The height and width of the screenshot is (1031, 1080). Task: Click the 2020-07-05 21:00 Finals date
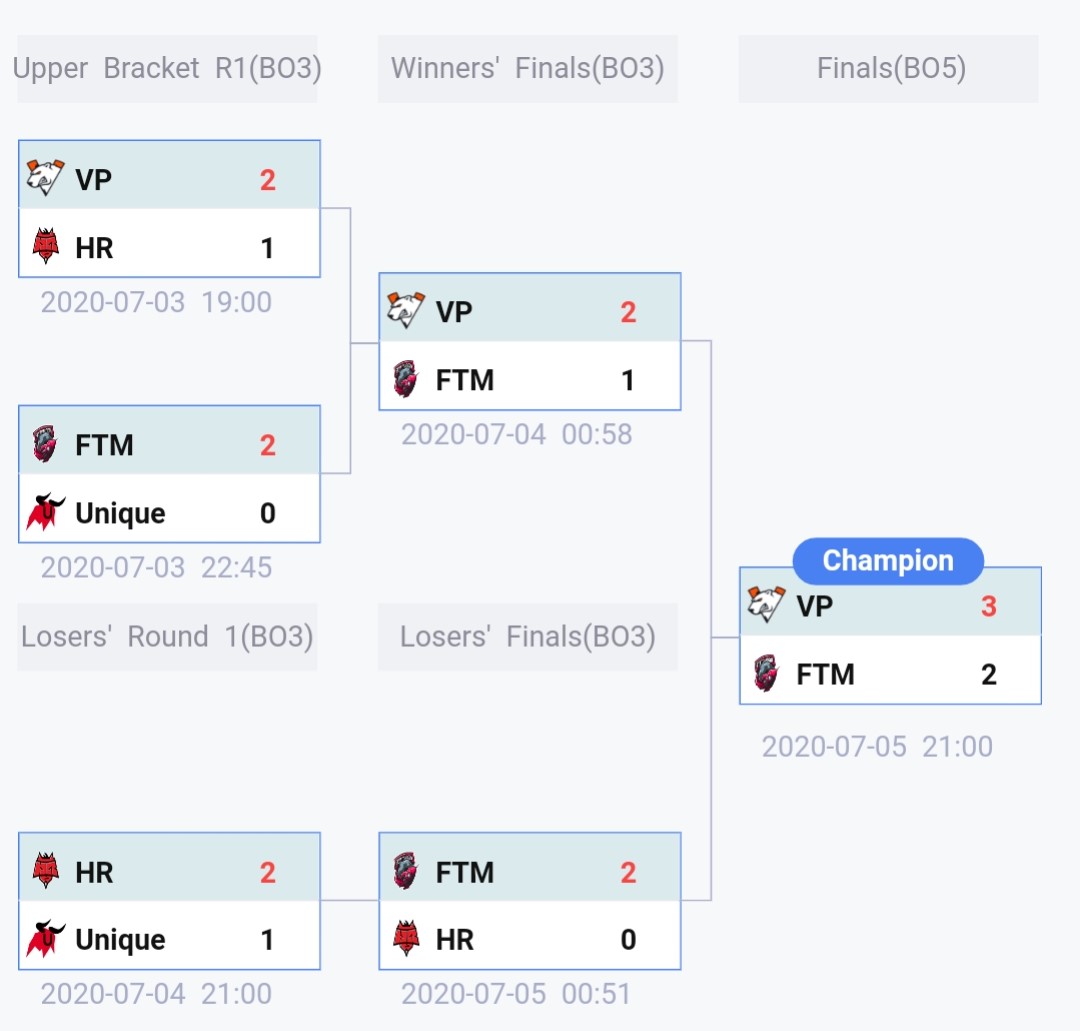(x=877, y=747)
